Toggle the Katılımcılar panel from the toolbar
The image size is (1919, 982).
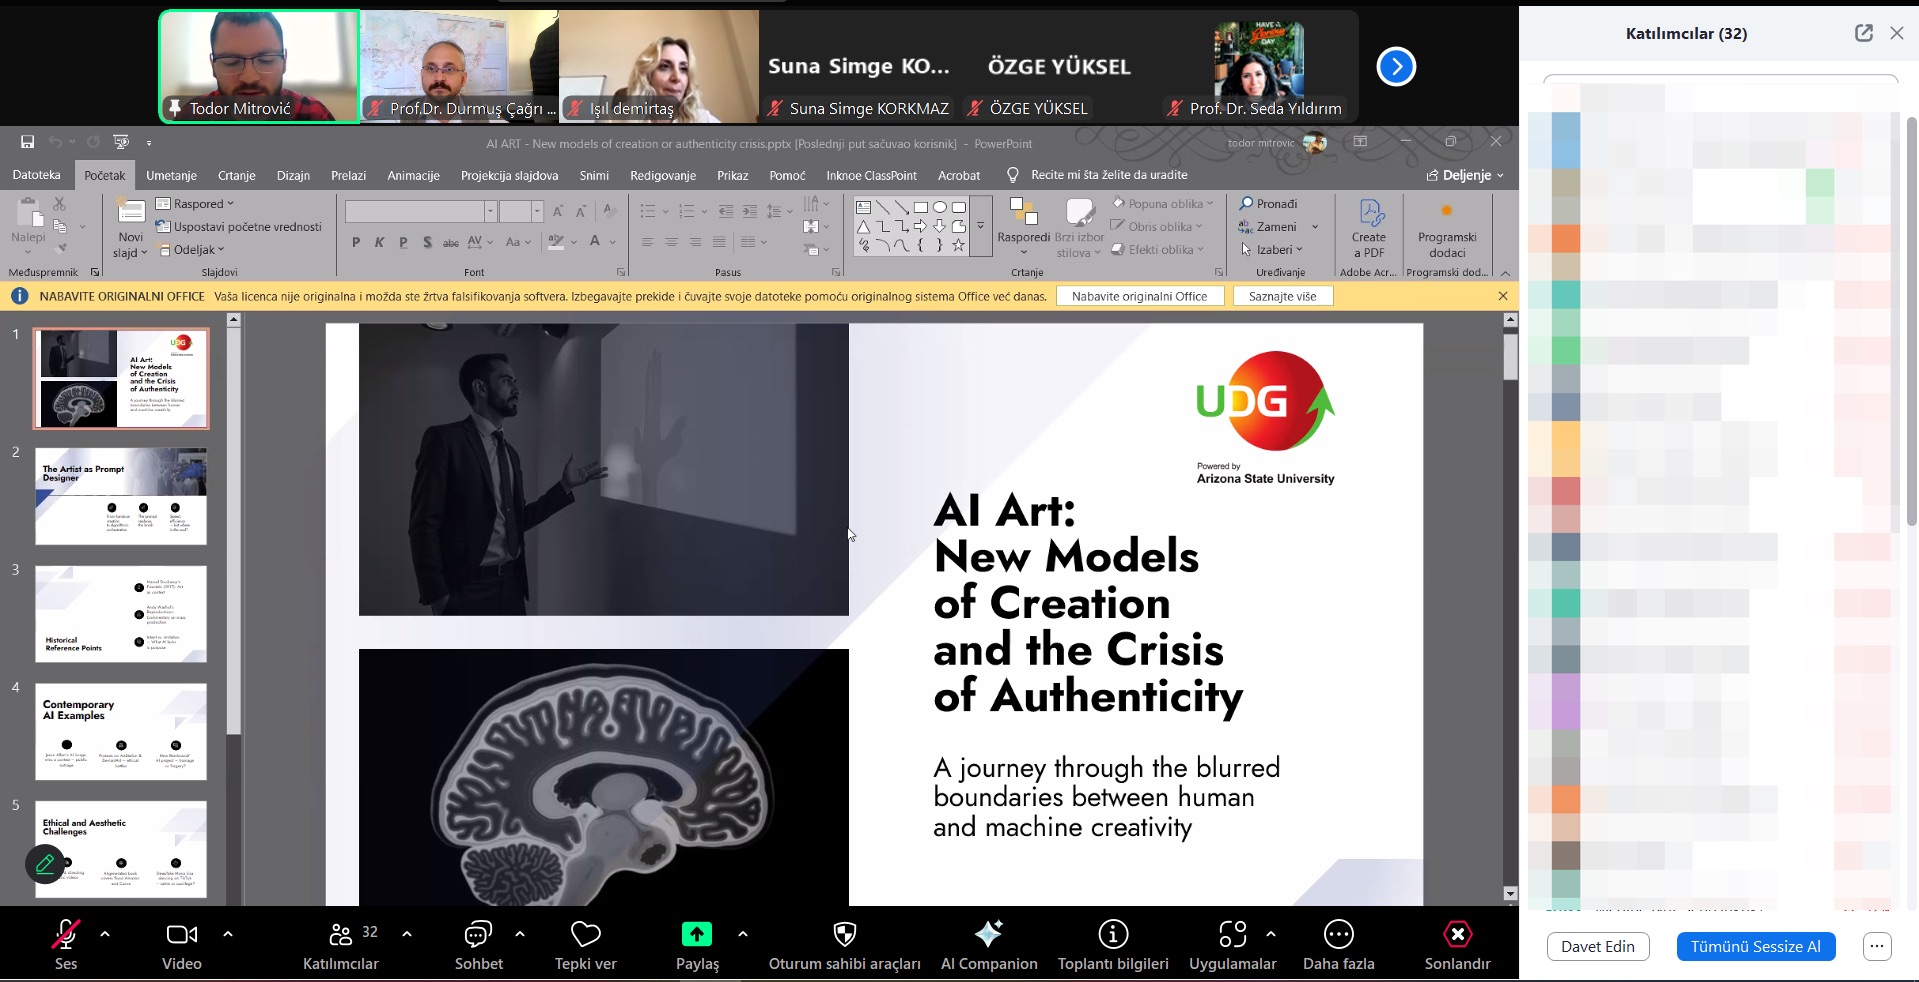(x=341, y=945)
